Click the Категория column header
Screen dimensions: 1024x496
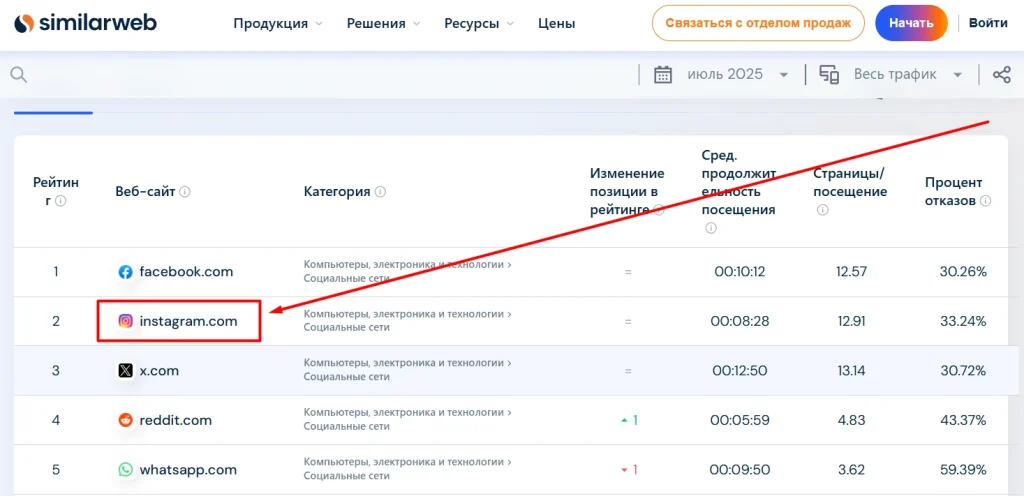337,192
